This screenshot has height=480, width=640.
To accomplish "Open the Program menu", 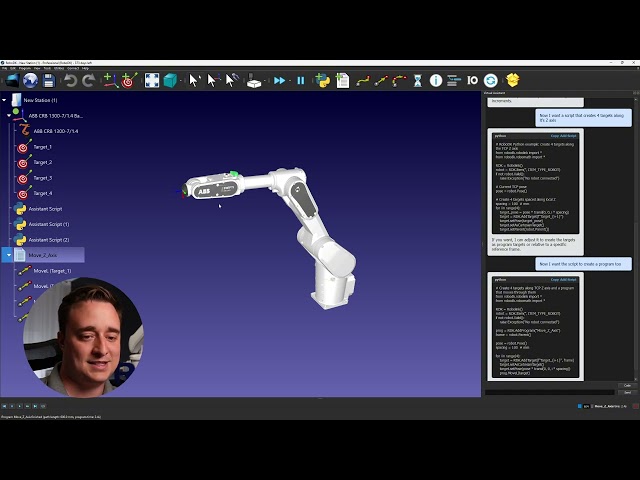I will (x=25, y=69).
